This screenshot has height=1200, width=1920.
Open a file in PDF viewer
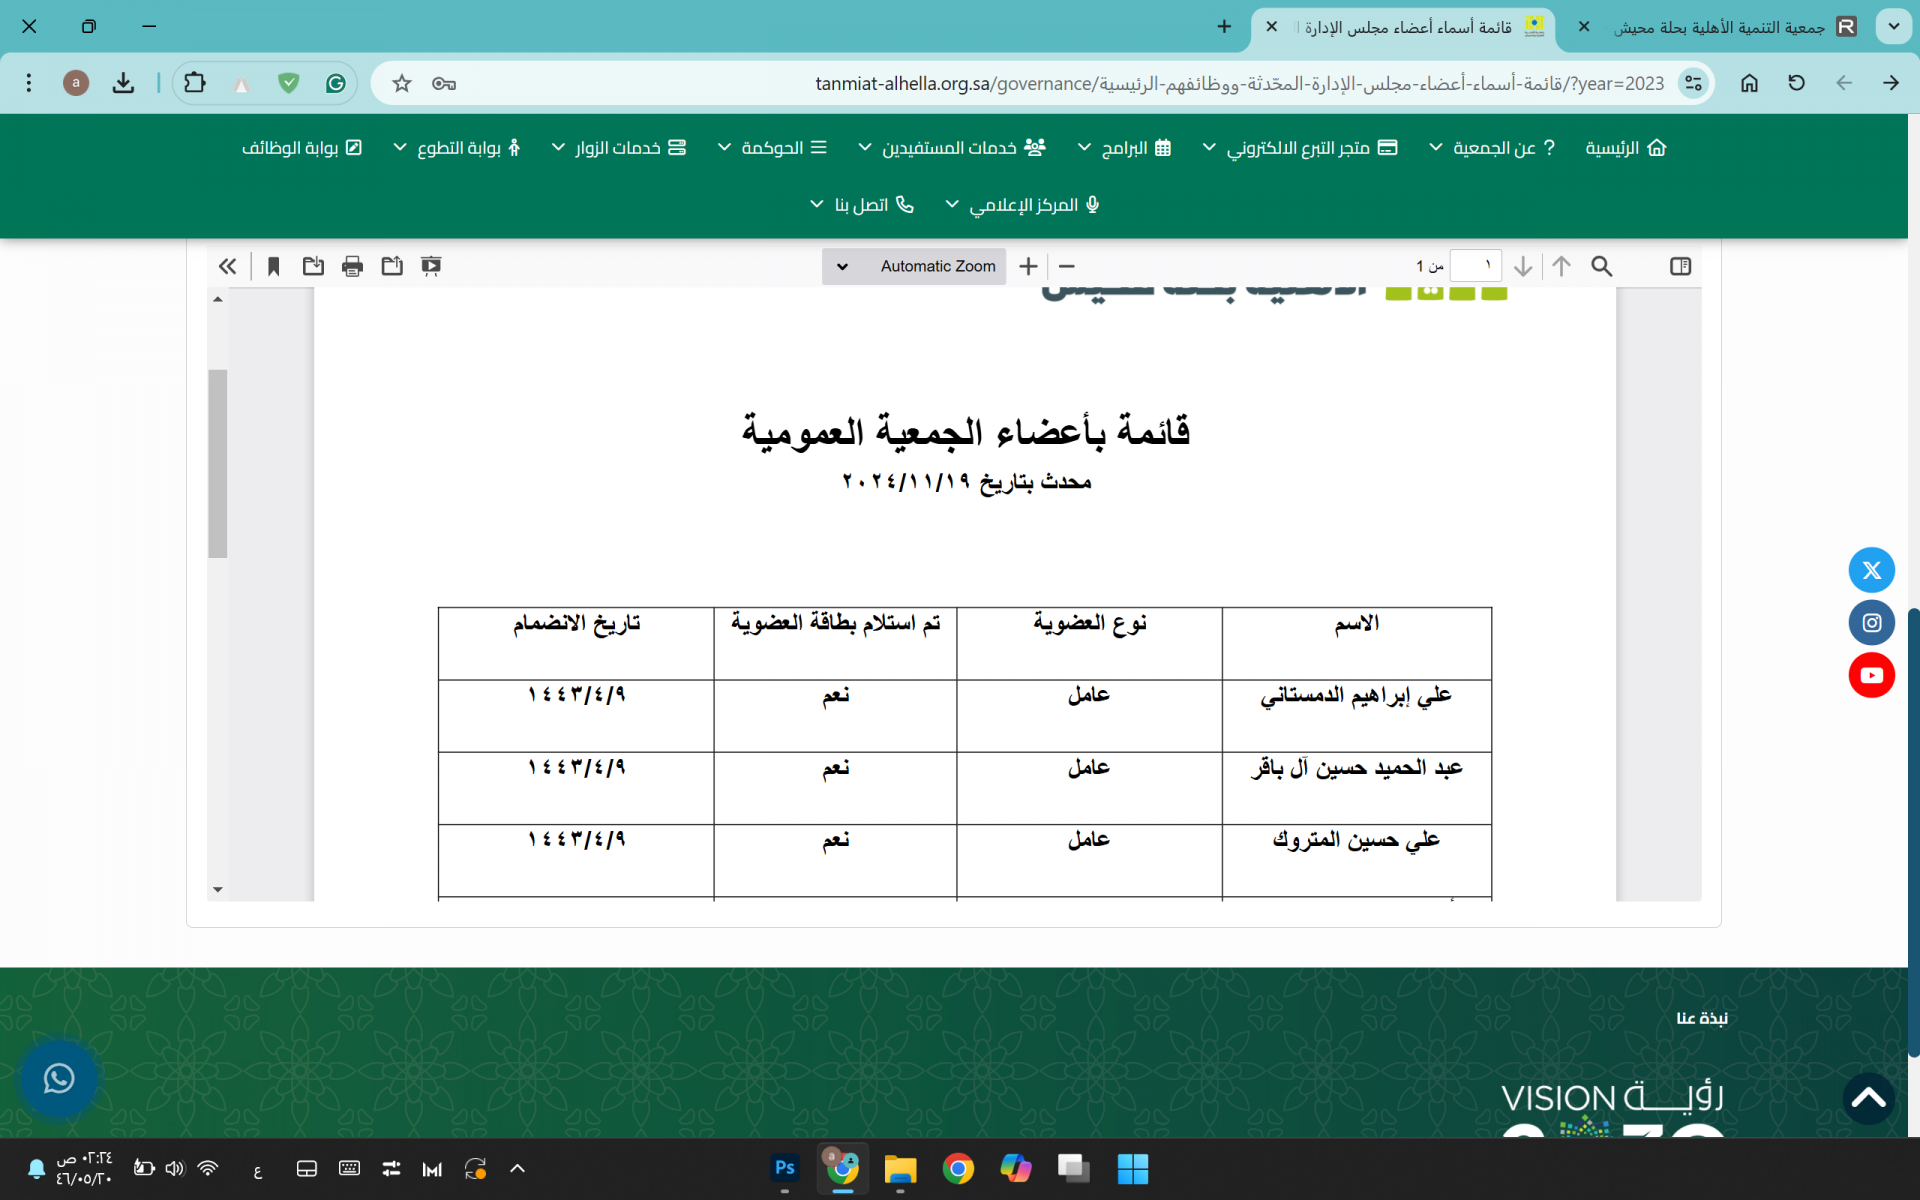[392, 266]
